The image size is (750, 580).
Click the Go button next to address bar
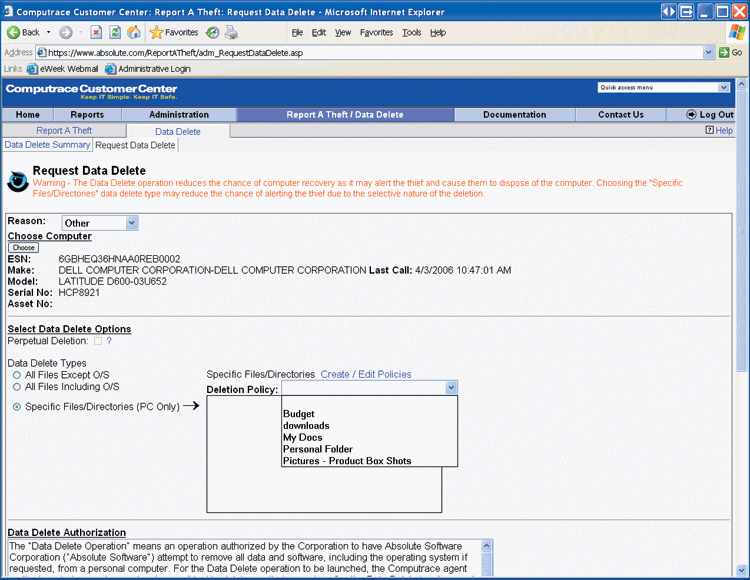tap(731, 53)
